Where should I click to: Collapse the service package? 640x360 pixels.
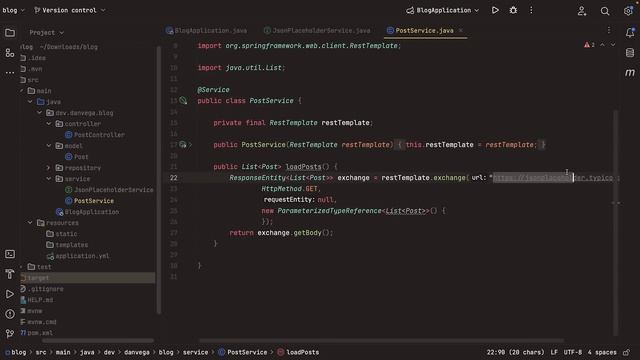pos(49,179)
